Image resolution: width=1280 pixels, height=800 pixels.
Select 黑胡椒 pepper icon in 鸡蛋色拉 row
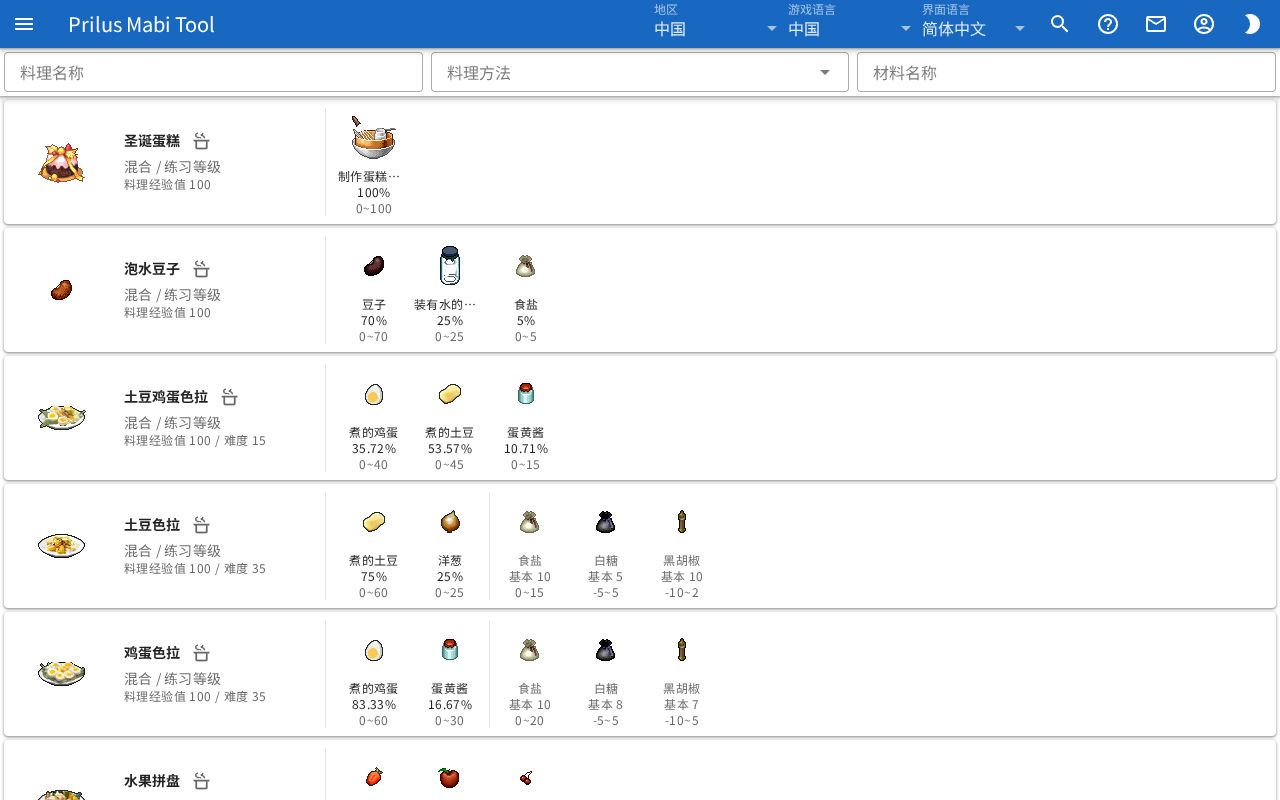[x=682, y=650]
